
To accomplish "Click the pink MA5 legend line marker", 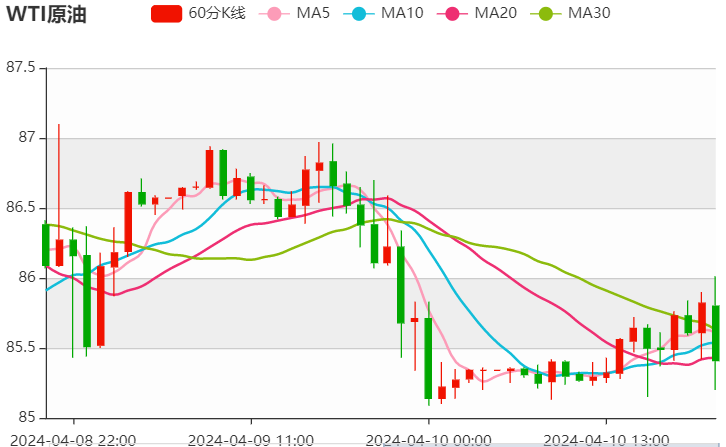I will pyautogui.click(x=274, y=14).
